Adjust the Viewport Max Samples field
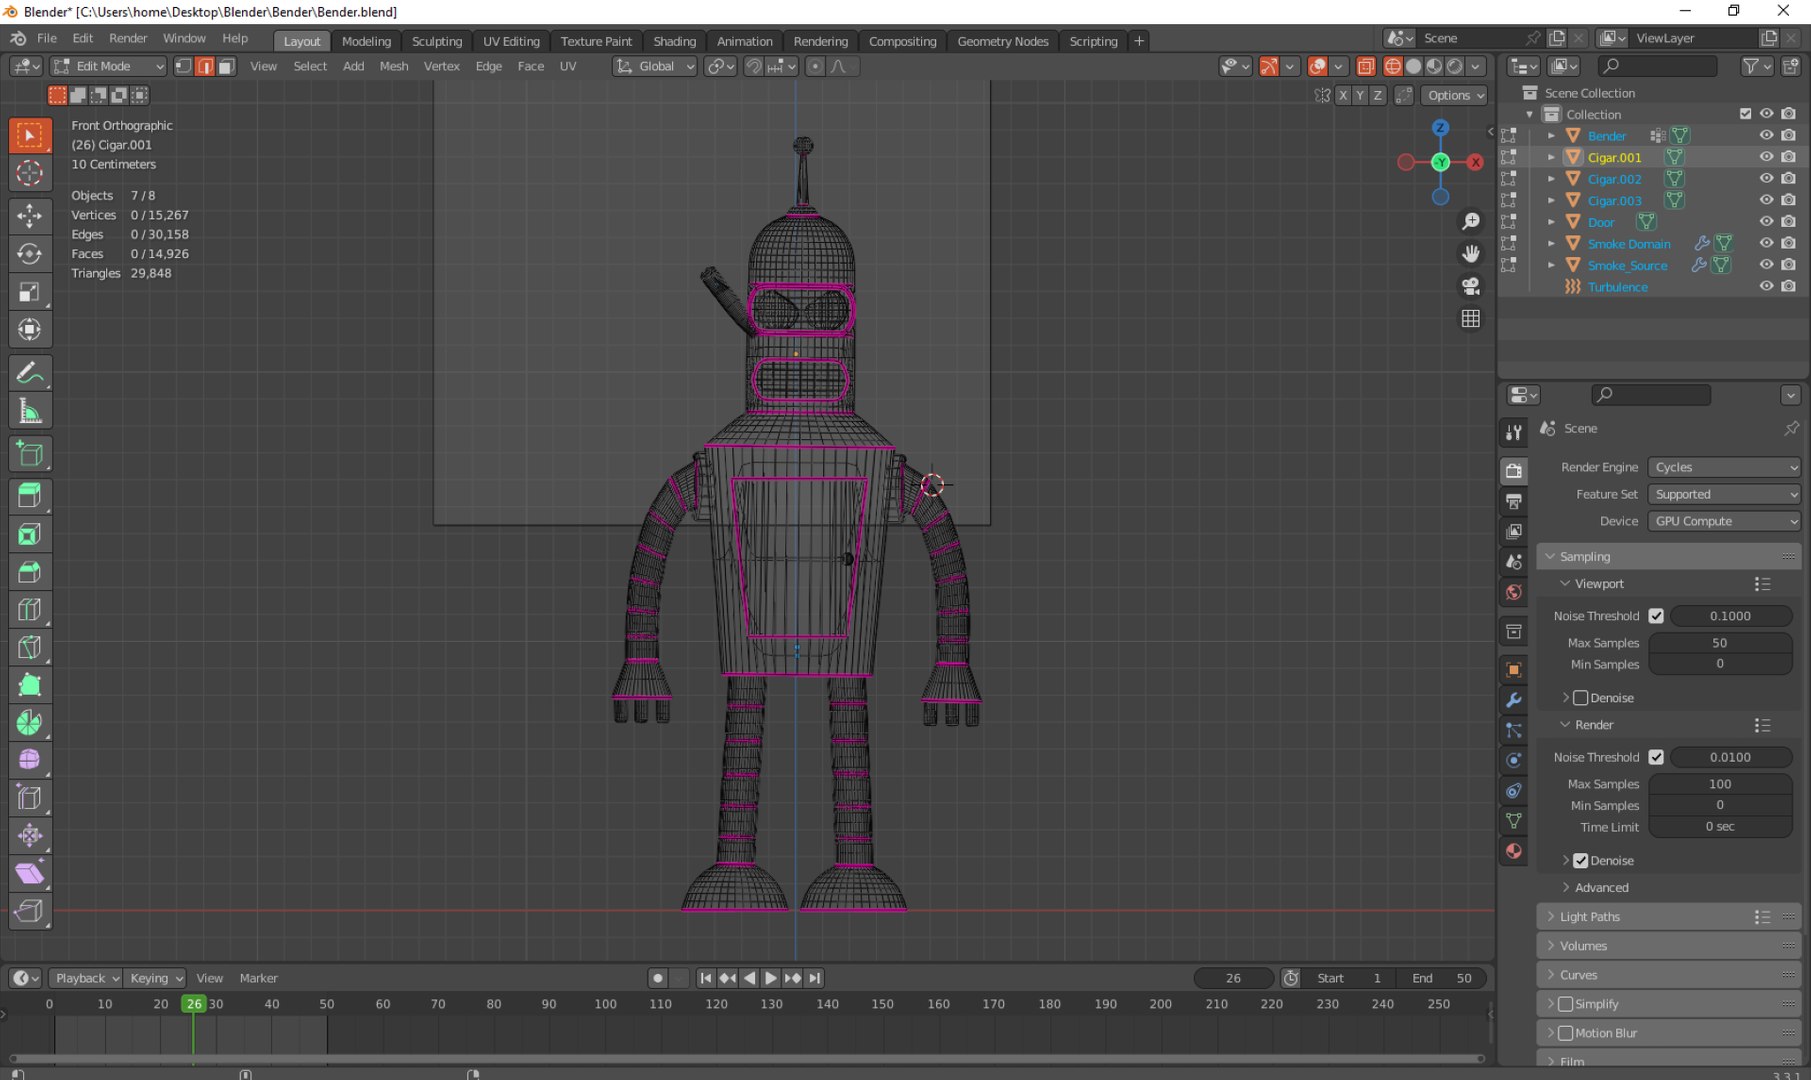Screen dimensions: 1811x1080 click(1720, 643)
